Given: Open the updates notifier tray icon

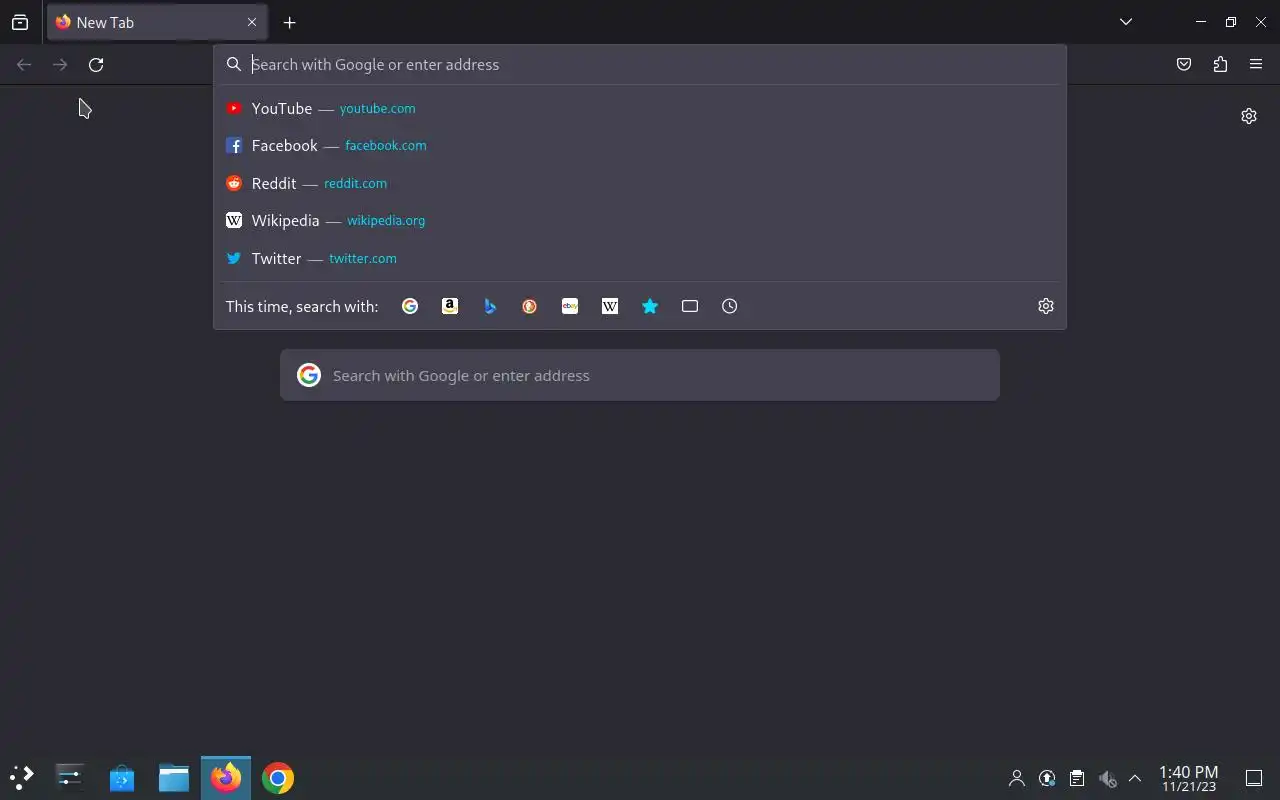Looking at the screenshot, I should tap(1047, 778).
